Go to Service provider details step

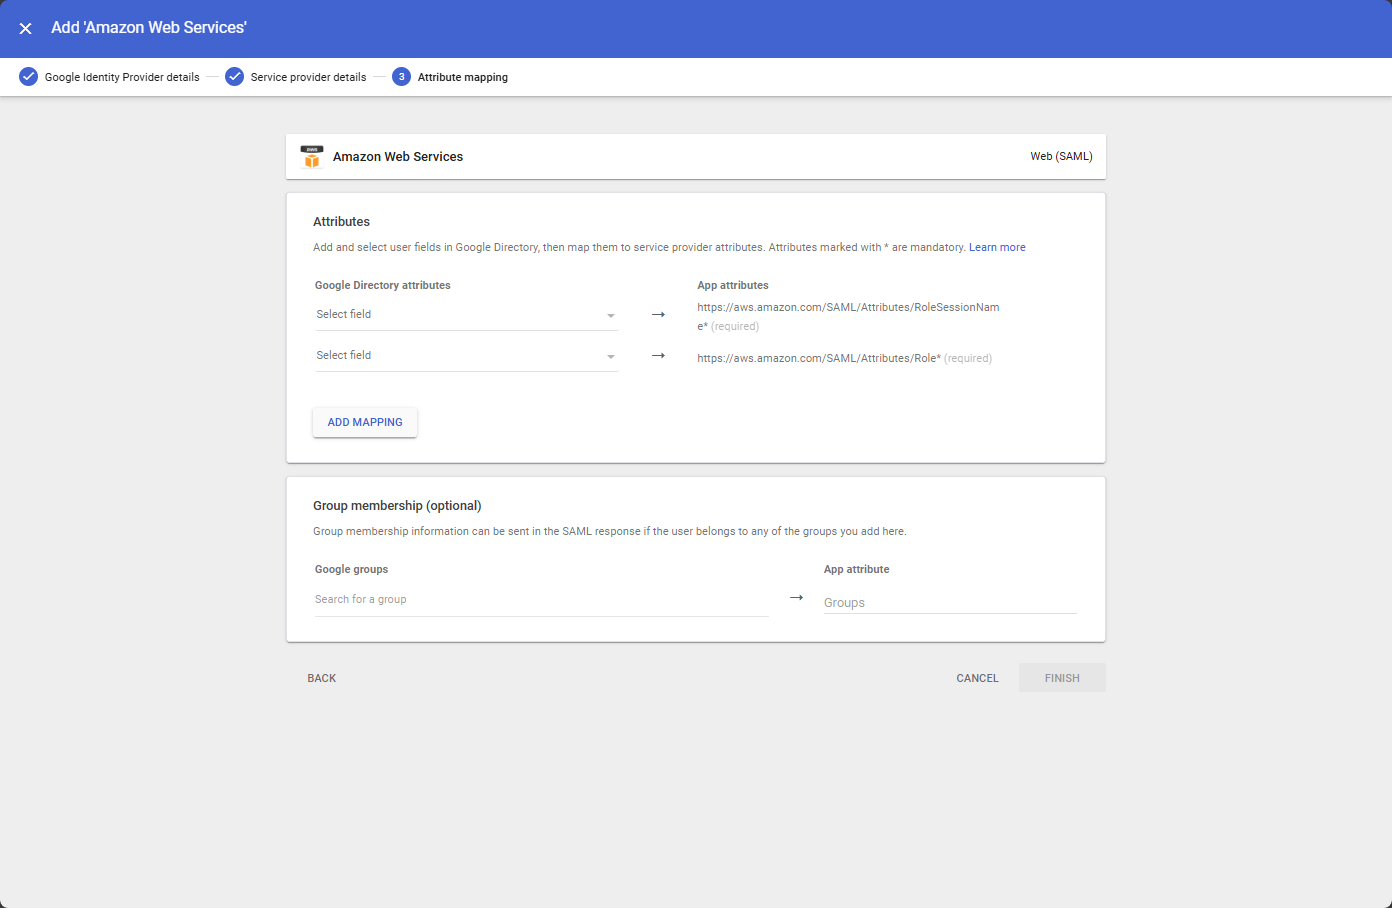pyautogui.click(x=308, y=77)
